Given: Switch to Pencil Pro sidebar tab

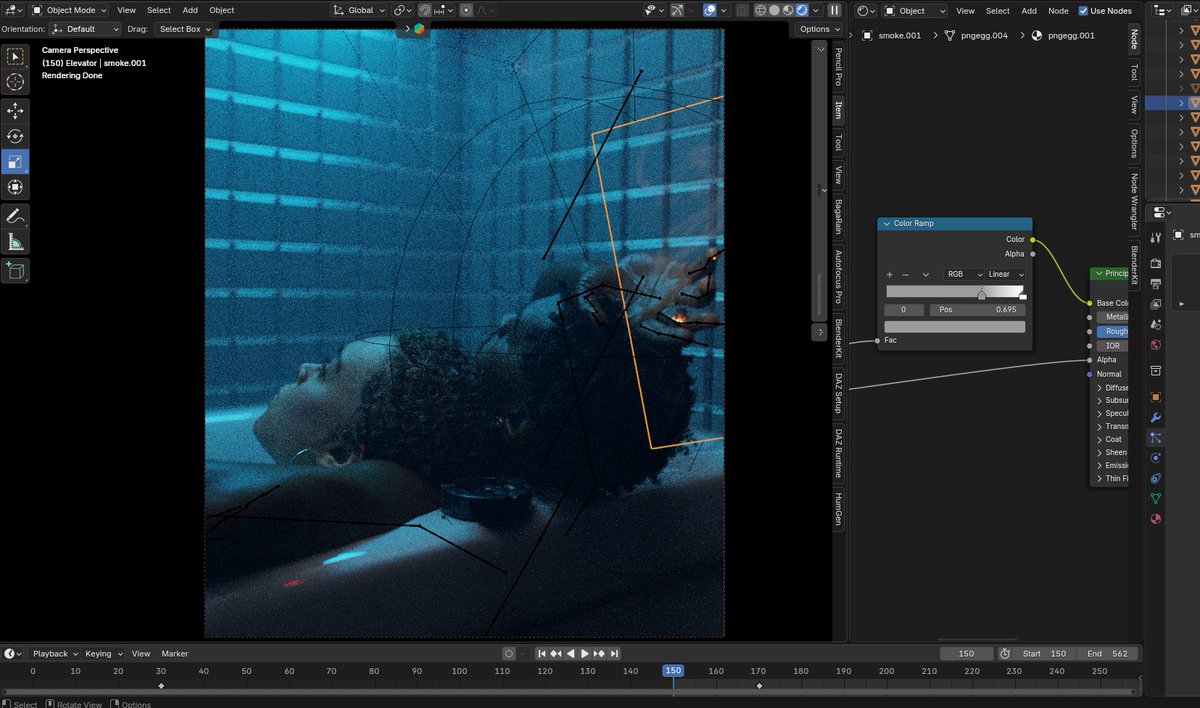Looking at the screenshot, I should tap(838, 69).
